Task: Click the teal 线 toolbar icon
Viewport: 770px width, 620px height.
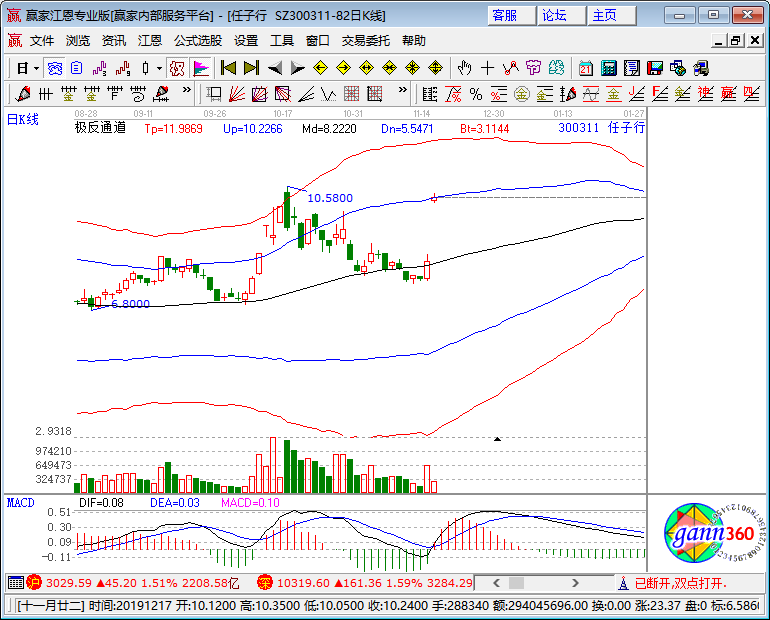Action: [x=556, y=68]
